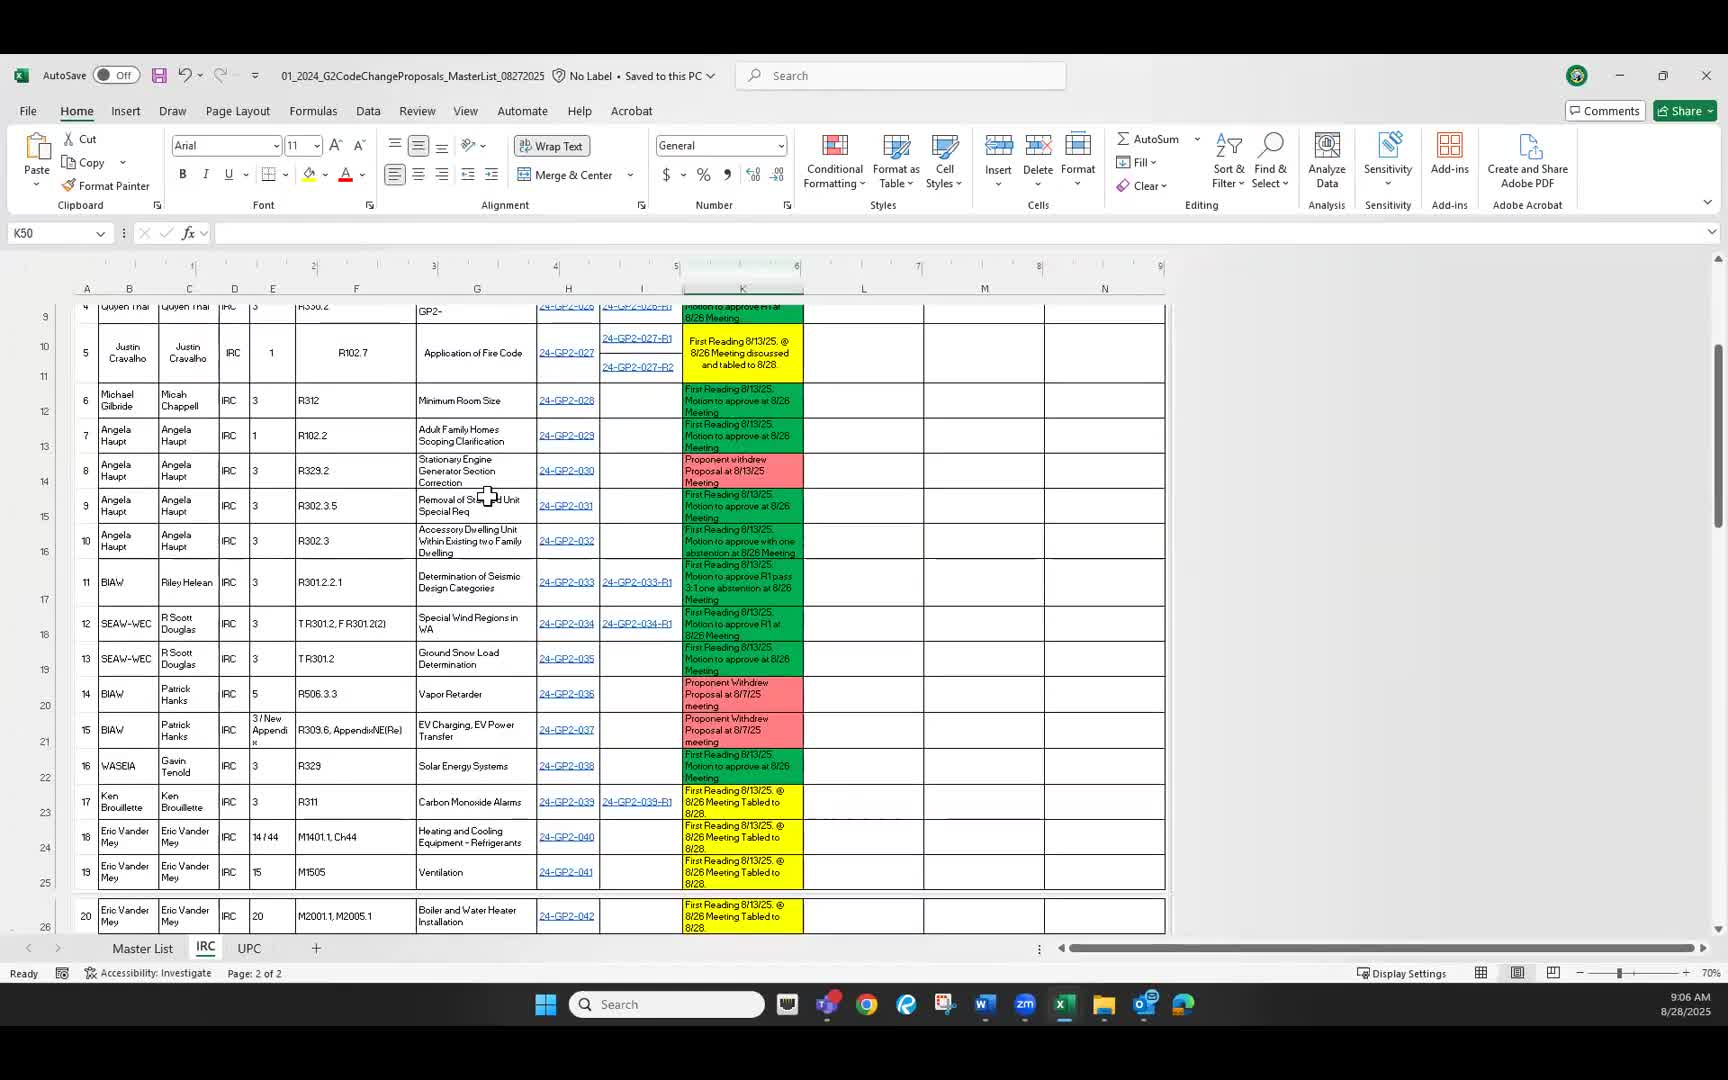The height and width of the screenshot is (1080, 1728).
Task: Toggle bold formatting on selected cell
Action: click(x=182, y=173)
